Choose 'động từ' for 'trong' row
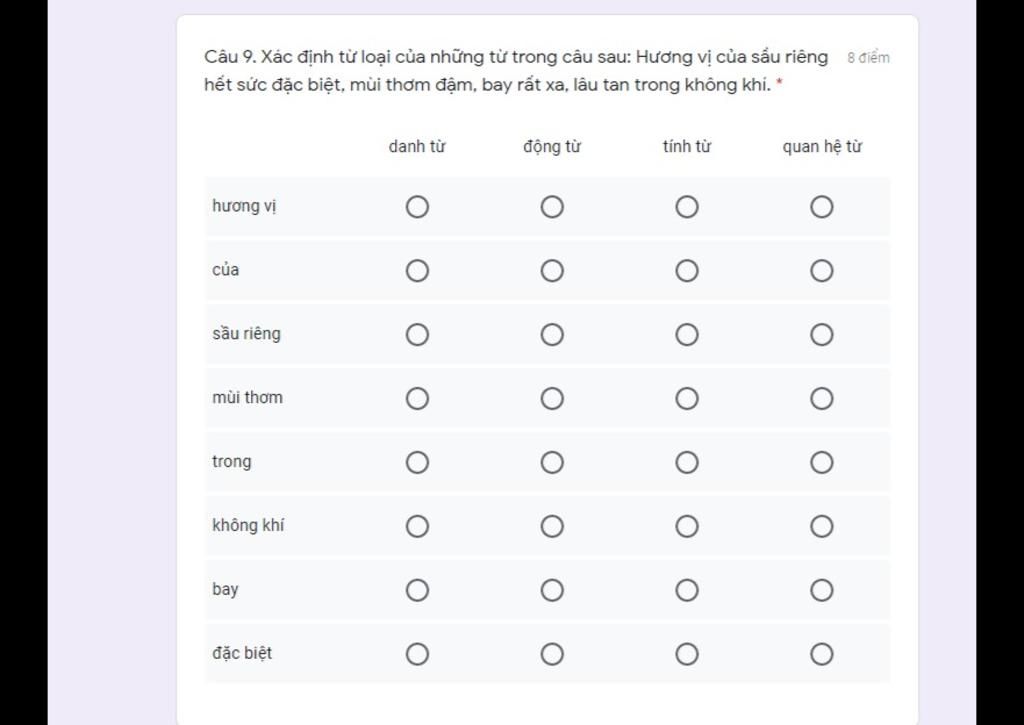This screenshot has width=1024, height=725. pyautogui.click(x=552, y=462)
